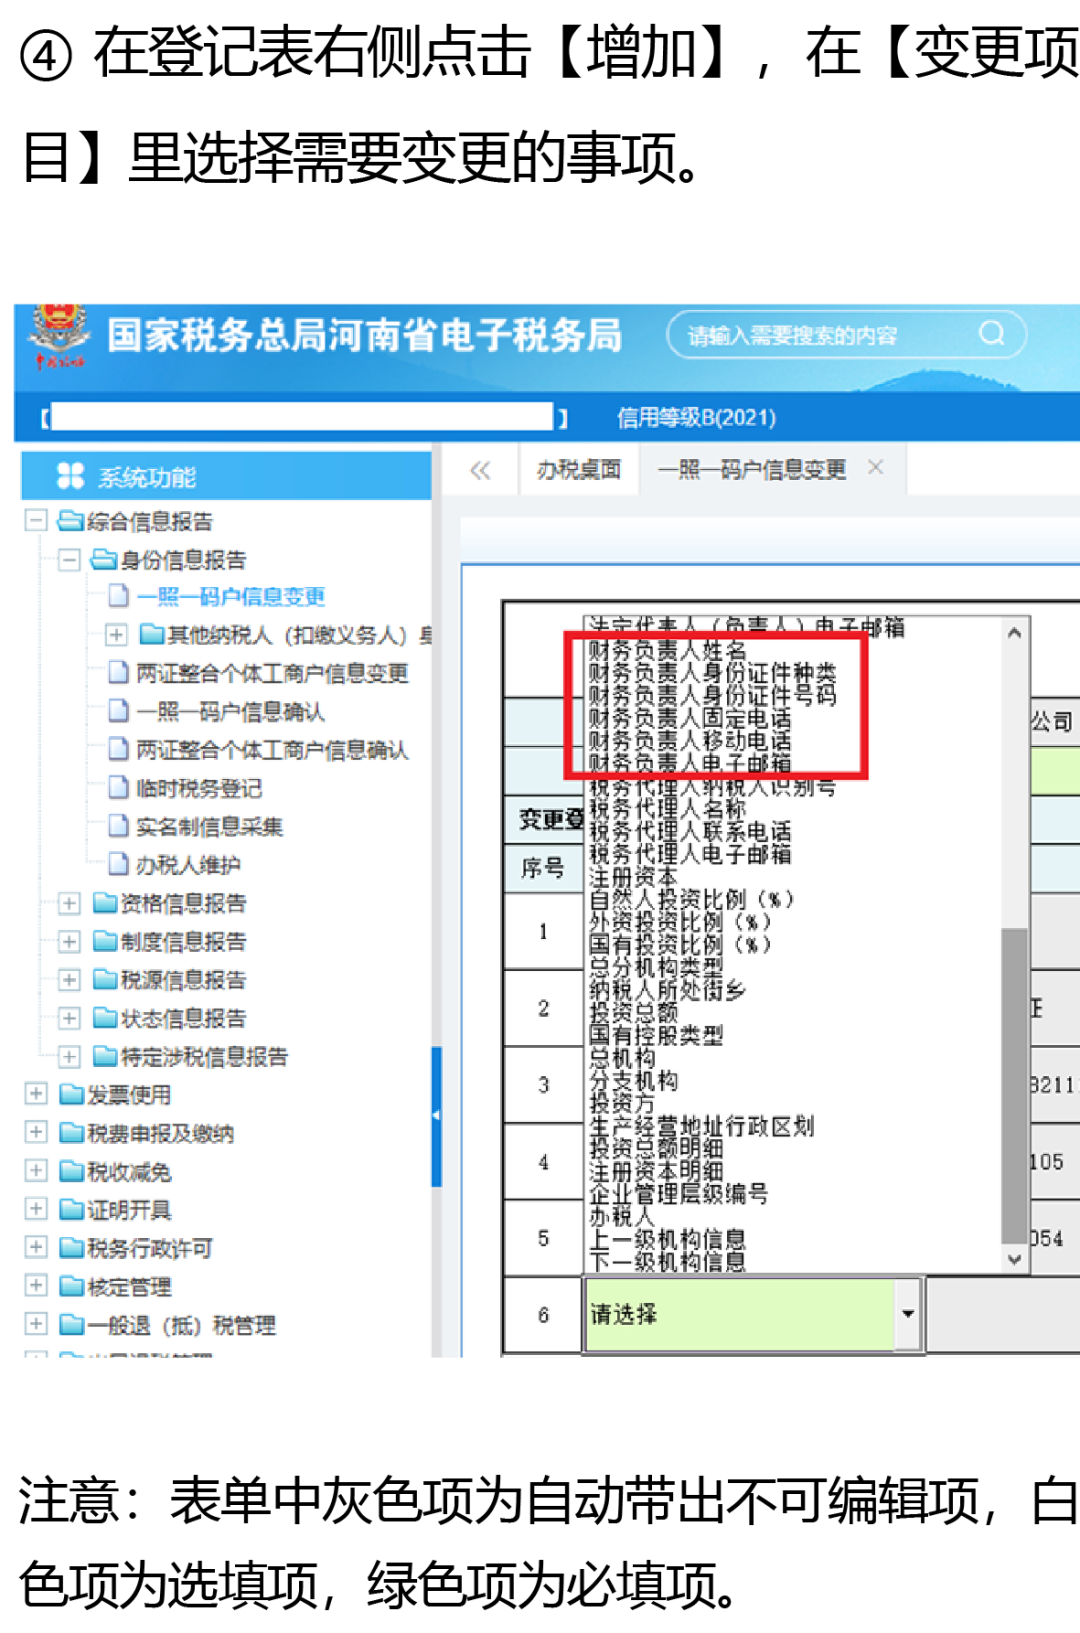1080x1633 pixels.
Task: Choose 办税人 in the dropdown list
Action: (621, 1217)
